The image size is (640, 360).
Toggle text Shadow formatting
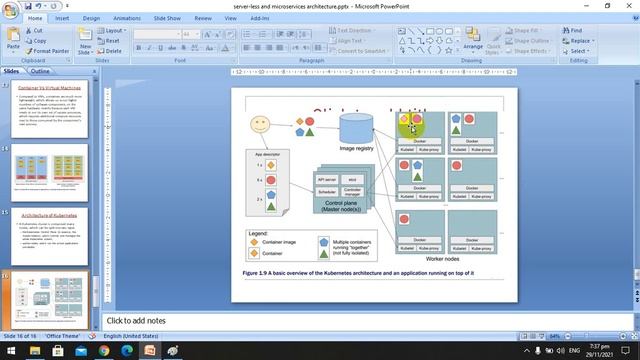point(183,48)
